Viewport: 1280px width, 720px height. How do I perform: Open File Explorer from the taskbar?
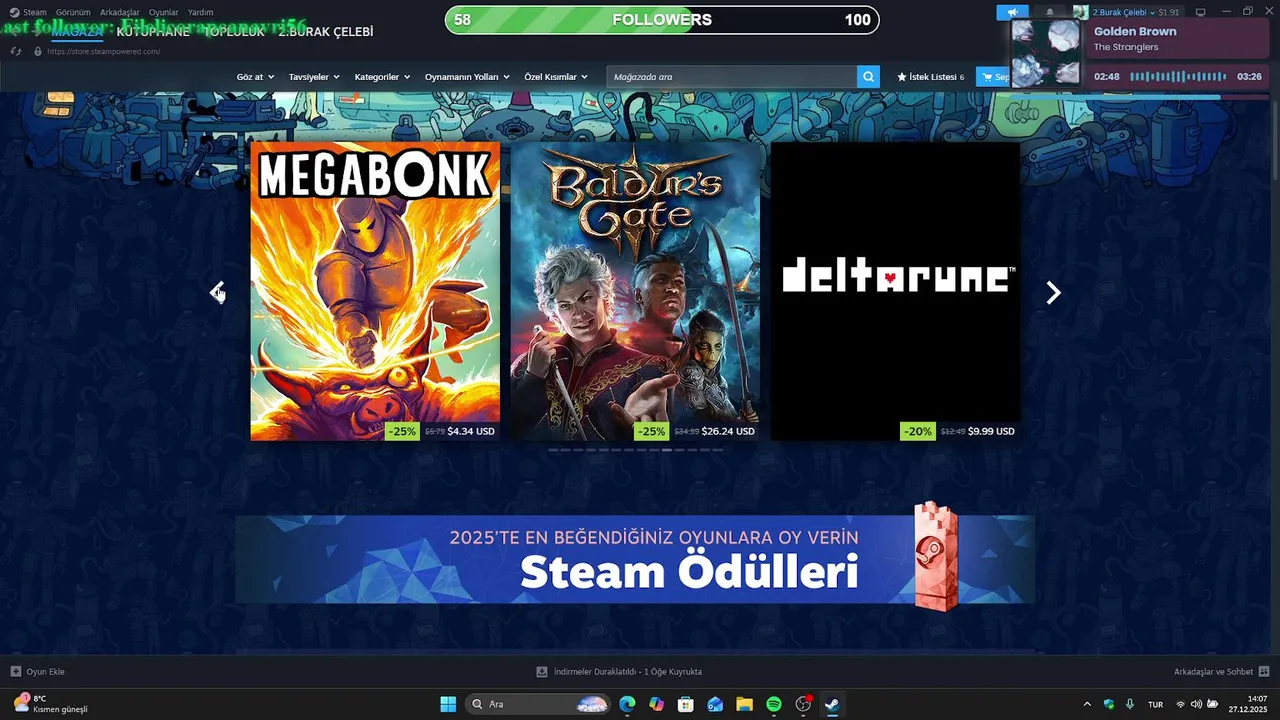(744, 704)
